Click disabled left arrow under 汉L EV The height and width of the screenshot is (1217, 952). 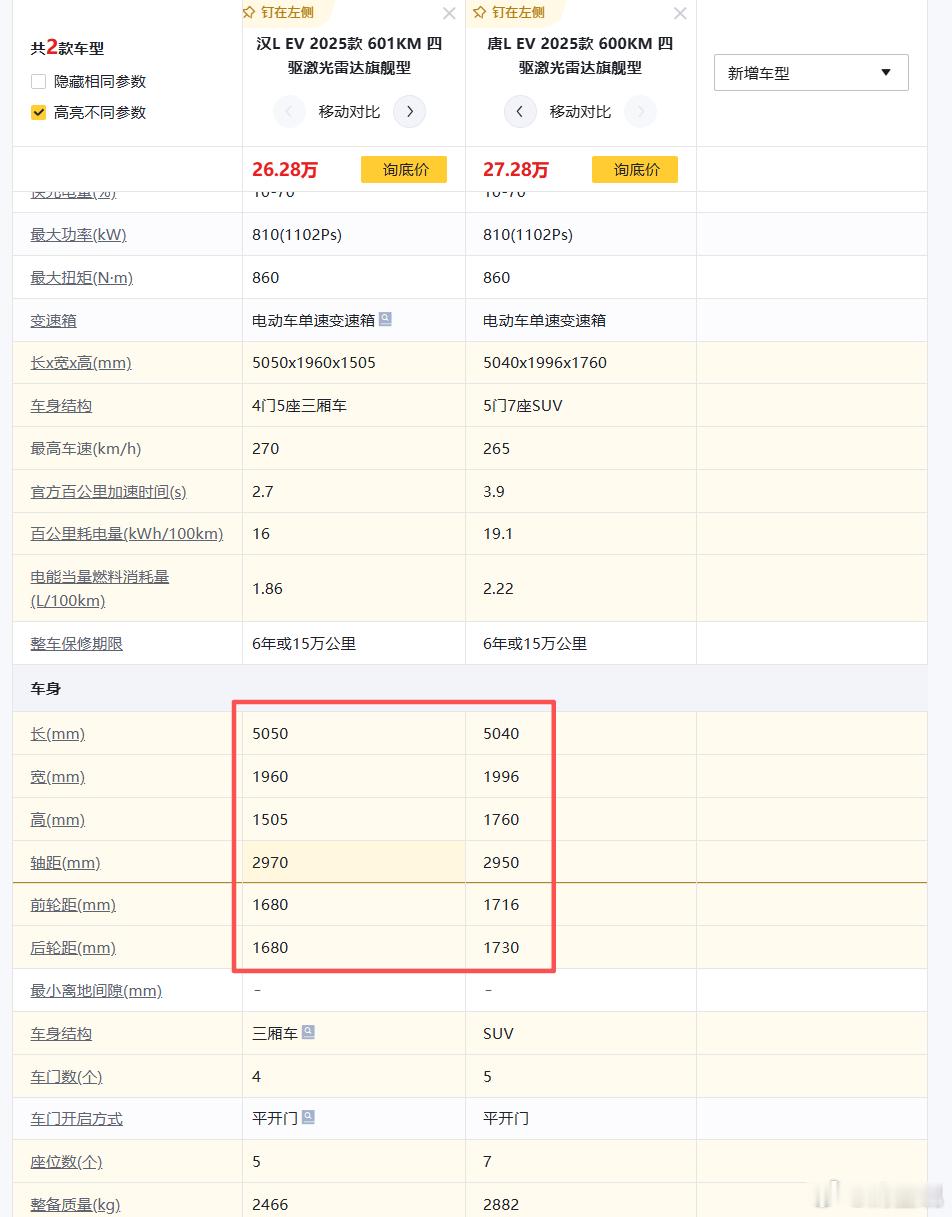[289, 111]
